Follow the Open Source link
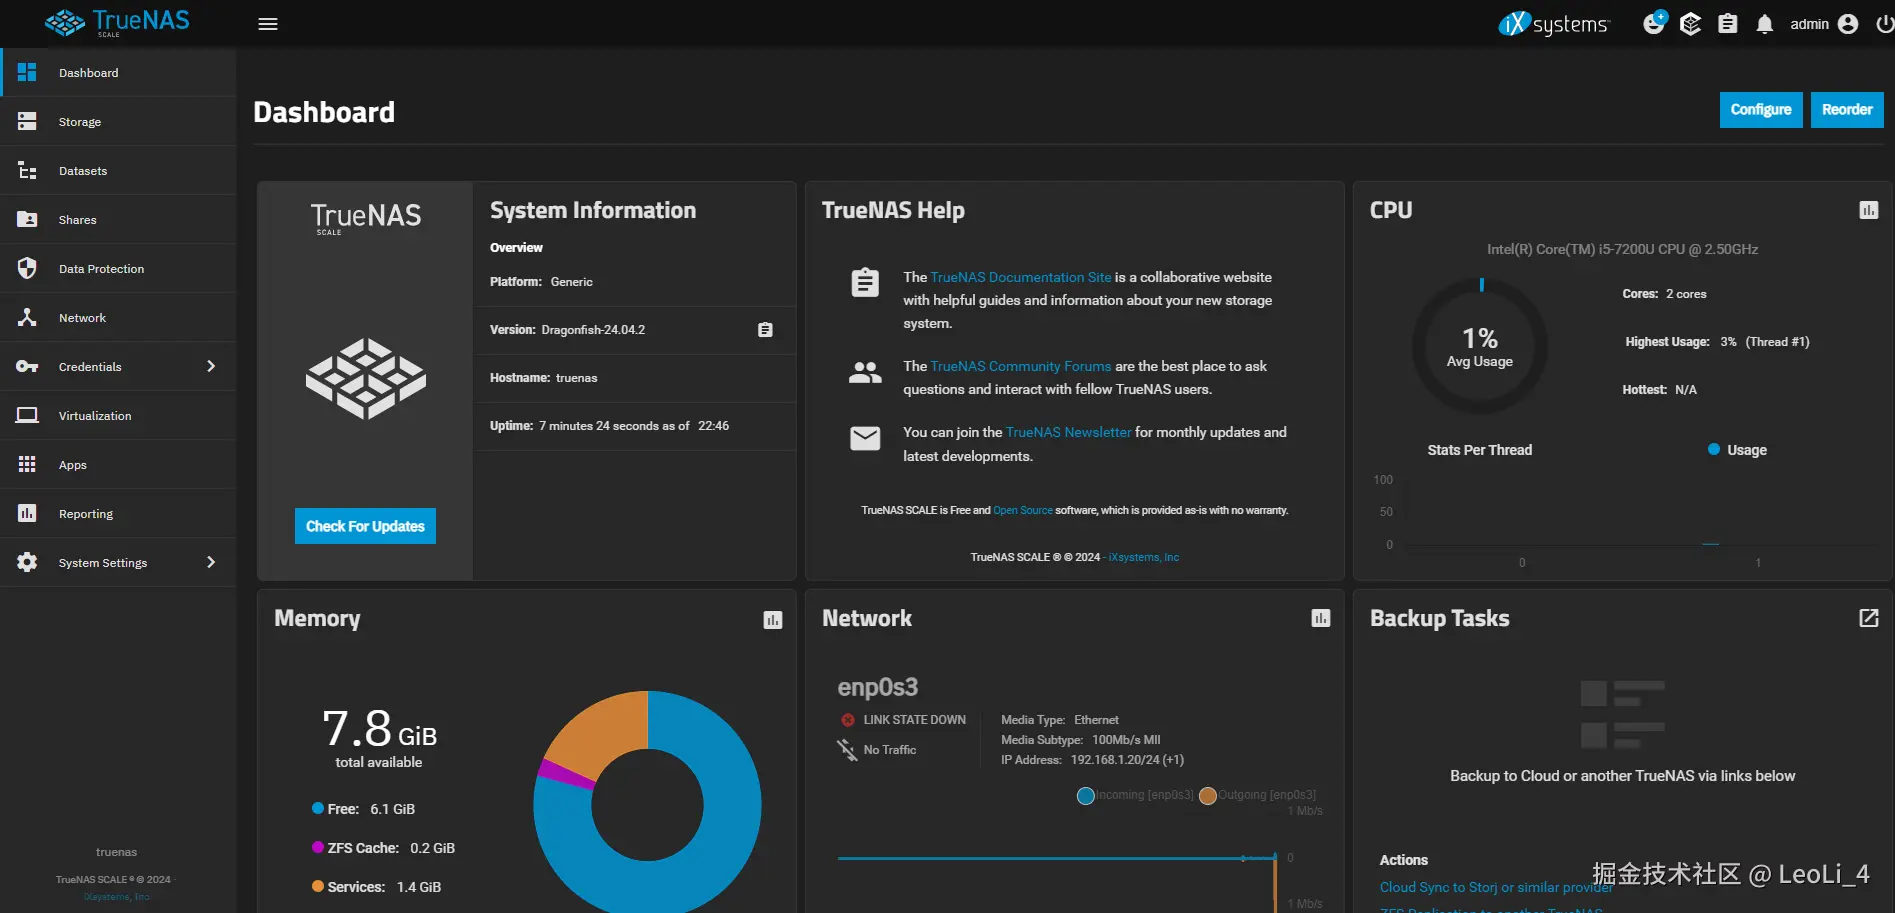 pos(1023,510)
